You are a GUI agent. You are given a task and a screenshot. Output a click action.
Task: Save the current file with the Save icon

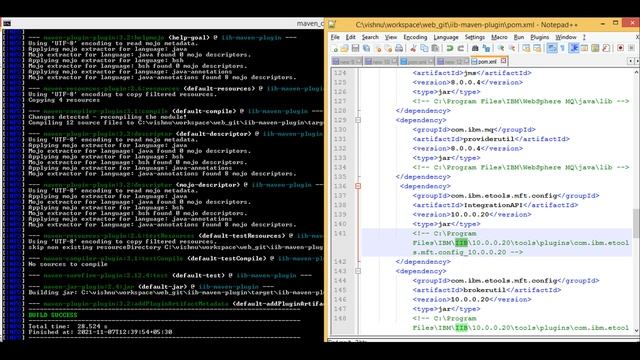point(356,49)
